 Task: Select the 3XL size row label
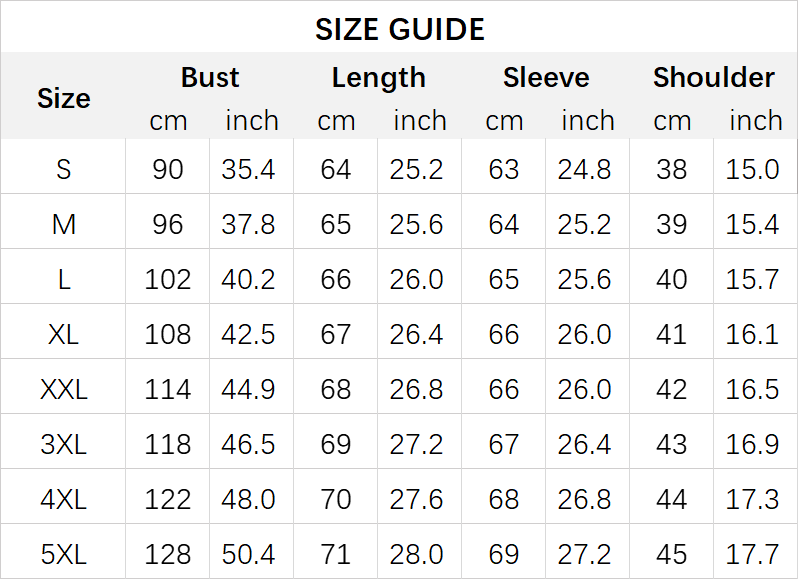tap(63, 444)
